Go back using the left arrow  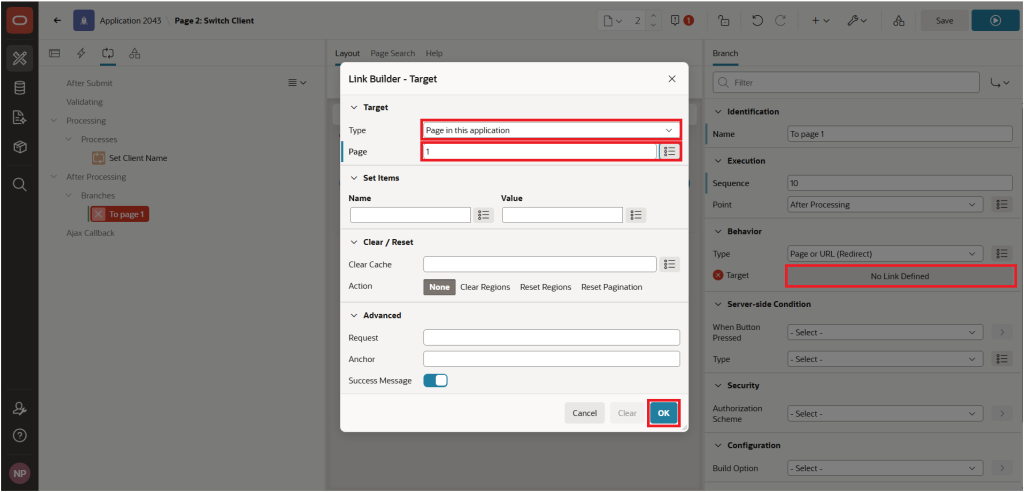[57, 20]
